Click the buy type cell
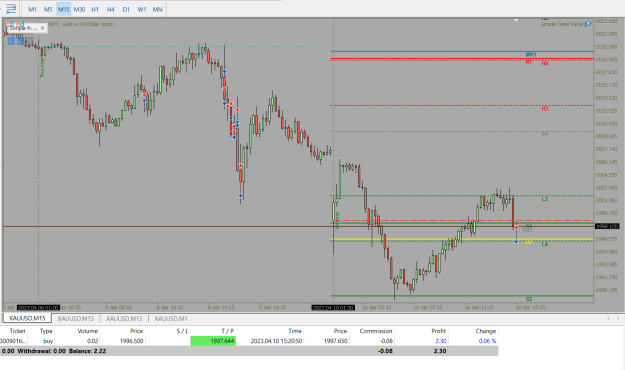Screen dimensions: 625x370 pos(48,341)
